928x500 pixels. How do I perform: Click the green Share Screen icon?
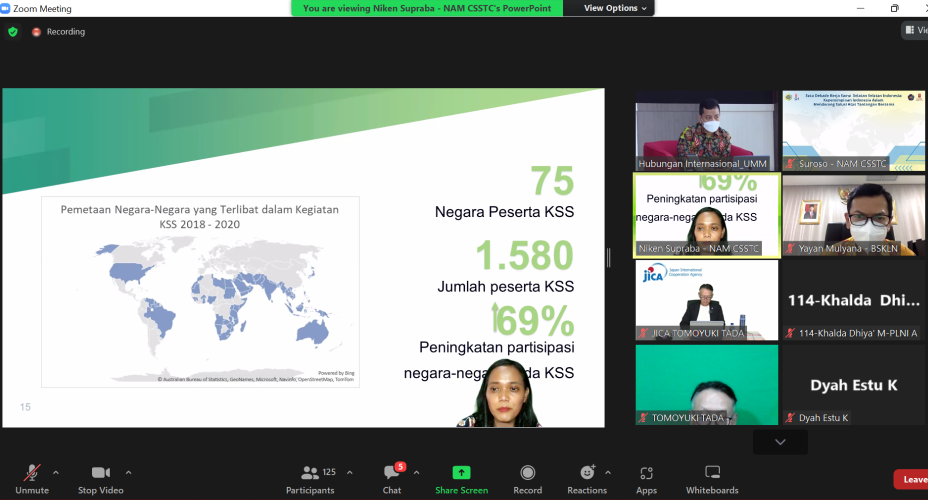tap(461, 472)
